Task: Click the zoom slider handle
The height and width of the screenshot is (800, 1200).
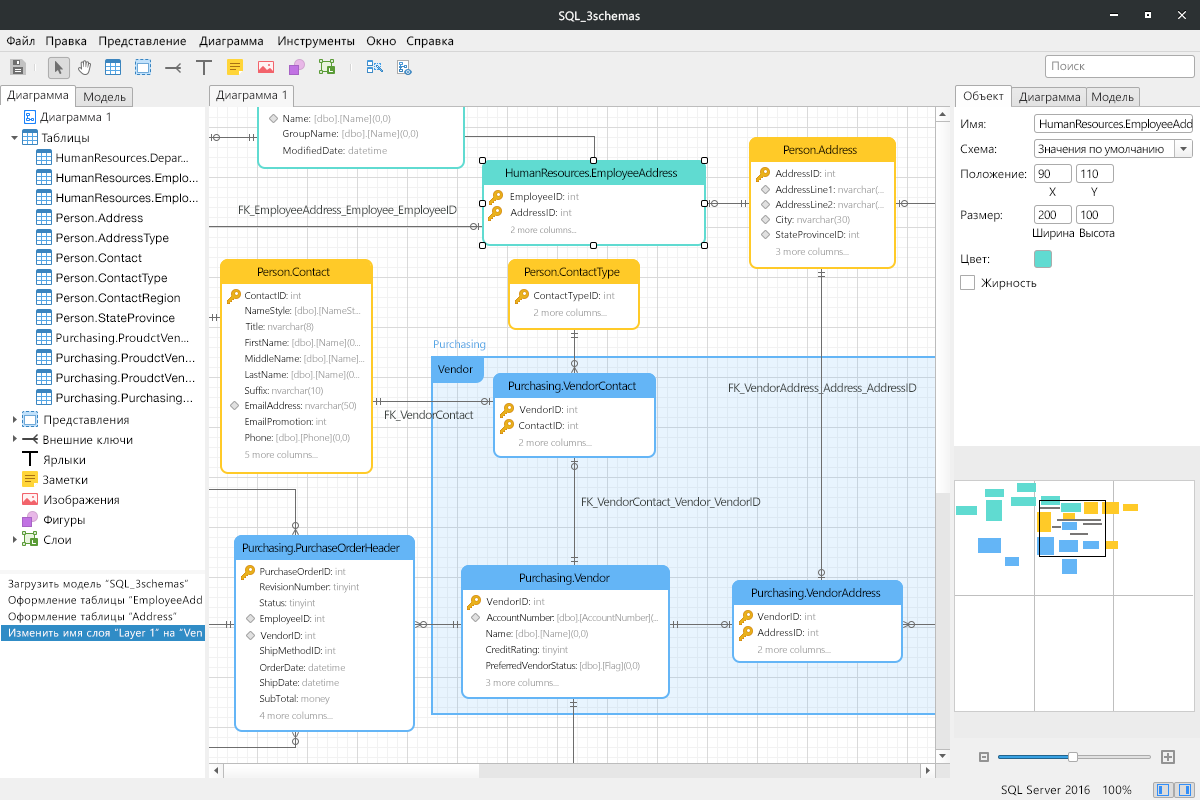Action: (1072, 757)
